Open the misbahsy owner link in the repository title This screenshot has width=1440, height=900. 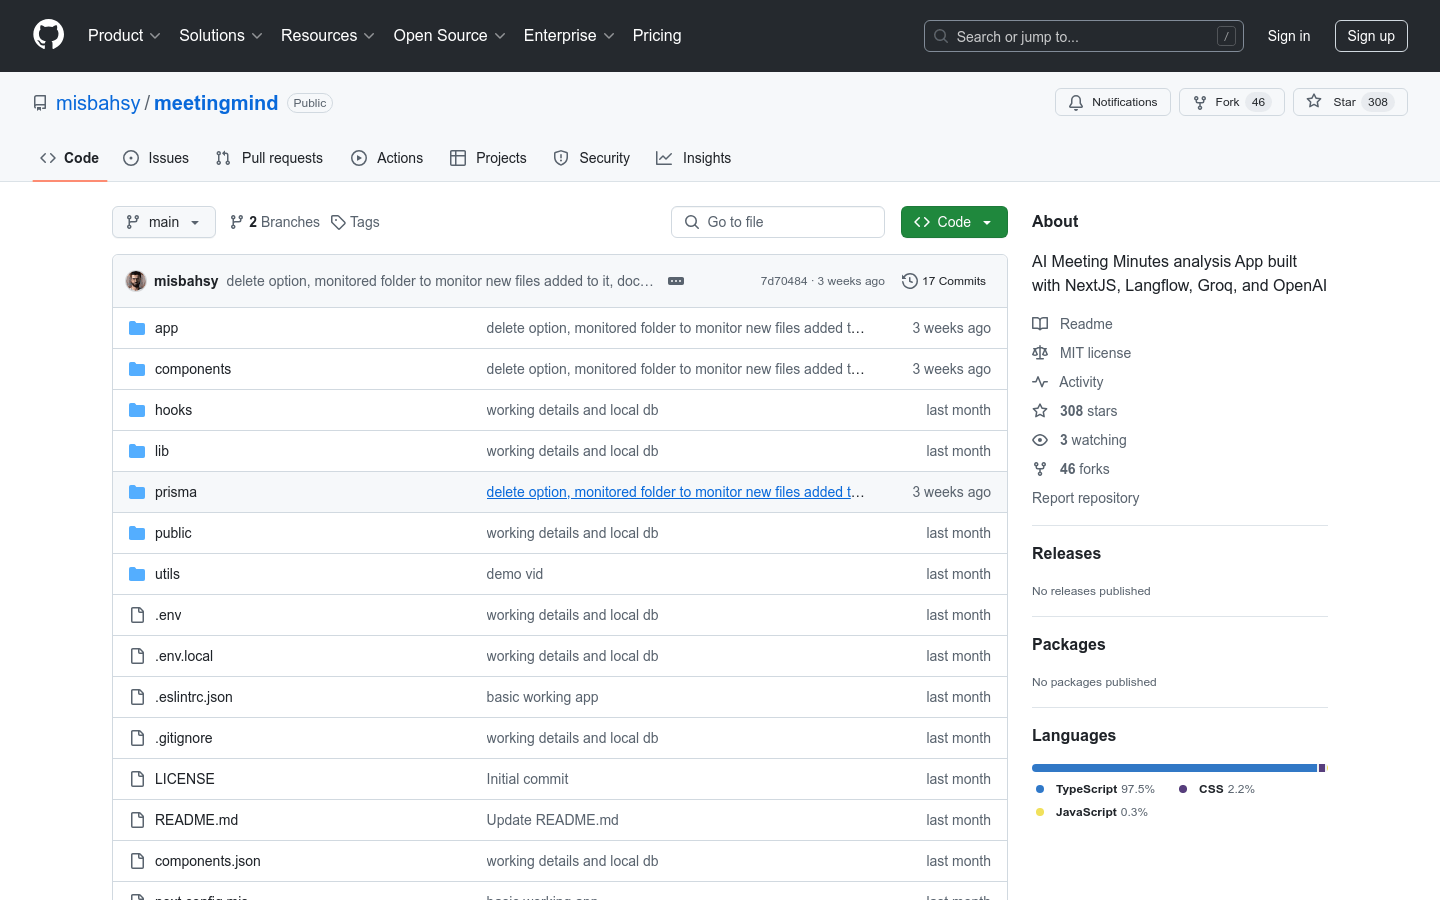[98, 103]
